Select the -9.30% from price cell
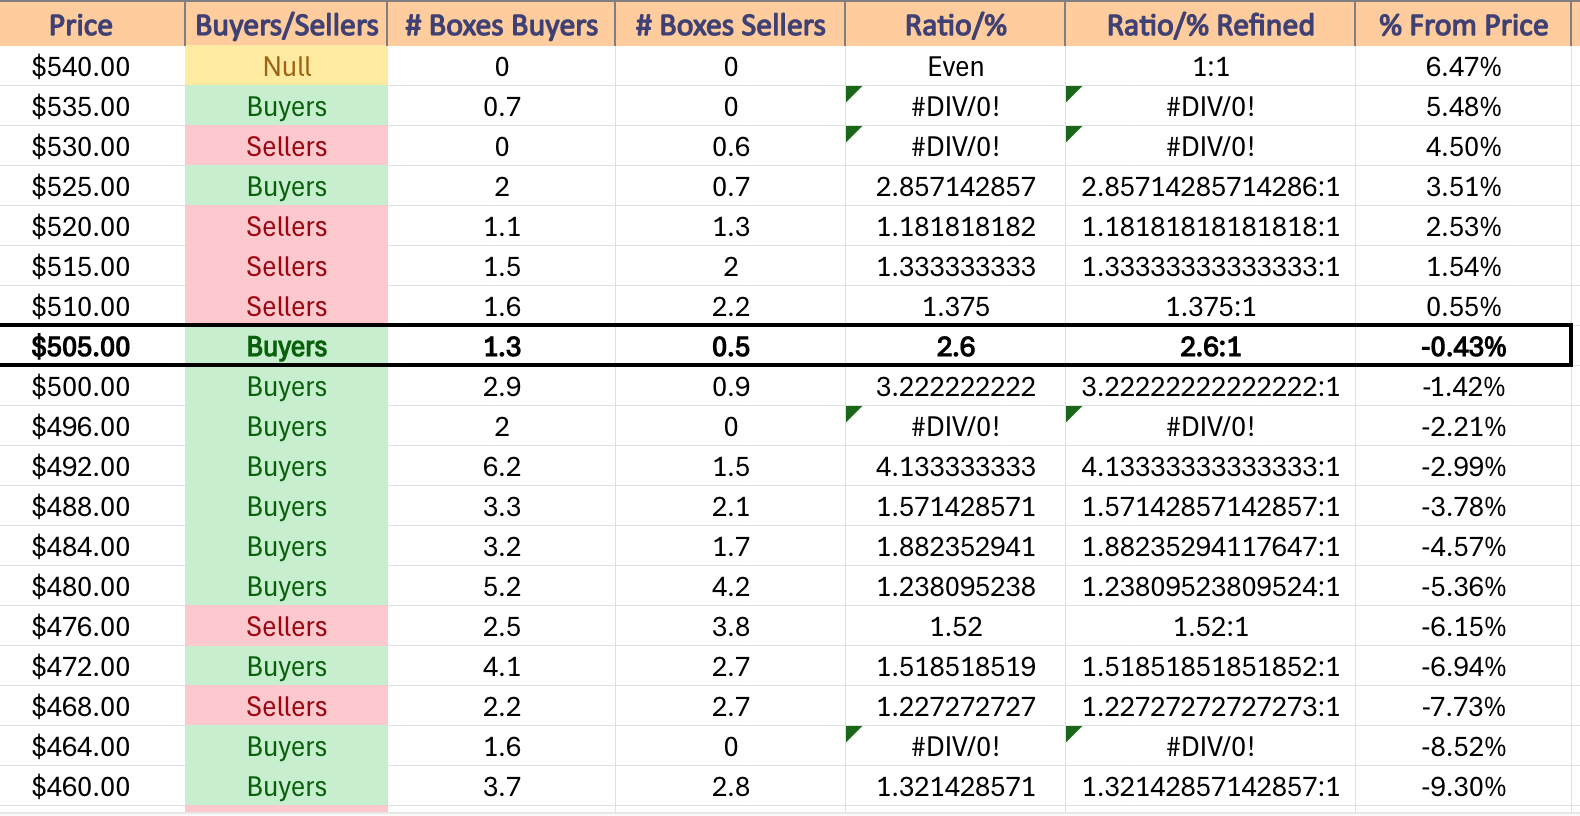 pyautogui.click(x=1463, y=786)
